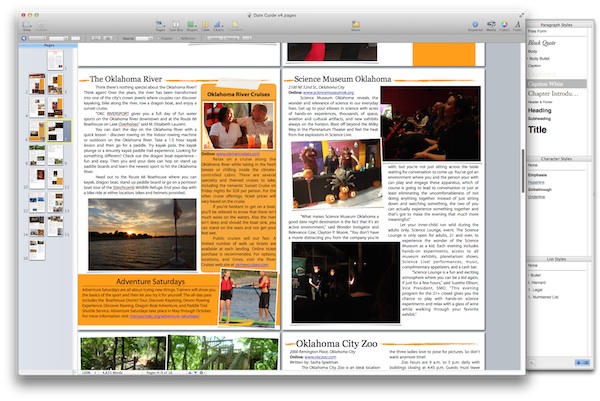This screenshot has height=401, width=600.
Task: Click the blue button at drawer bottom
Action: pyautogui.click(x=582, y=362)
